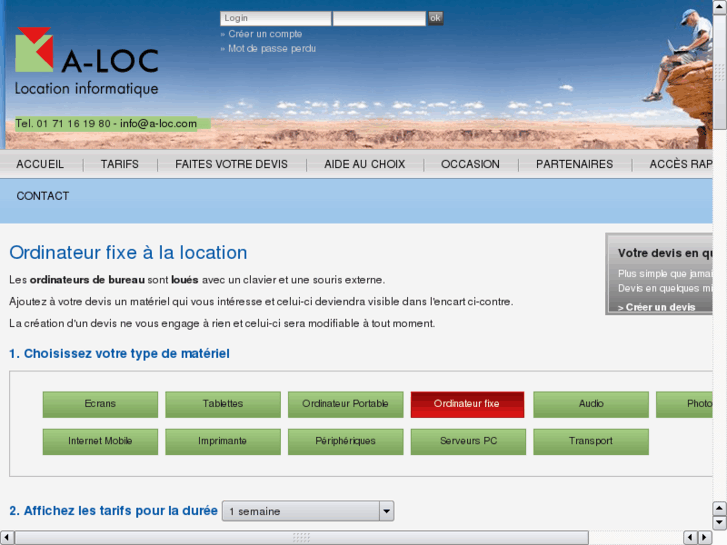This screenshot has height=545, width=727.
Task: Click the Ordinateur fixe à la location heading
Action: point(128,253)
